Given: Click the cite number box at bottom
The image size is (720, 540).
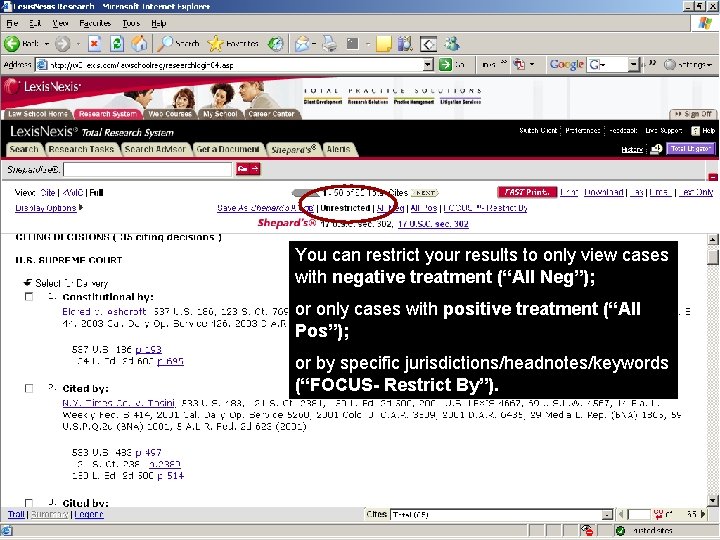Looking at the screenshot, I should (x=639, y=514).
